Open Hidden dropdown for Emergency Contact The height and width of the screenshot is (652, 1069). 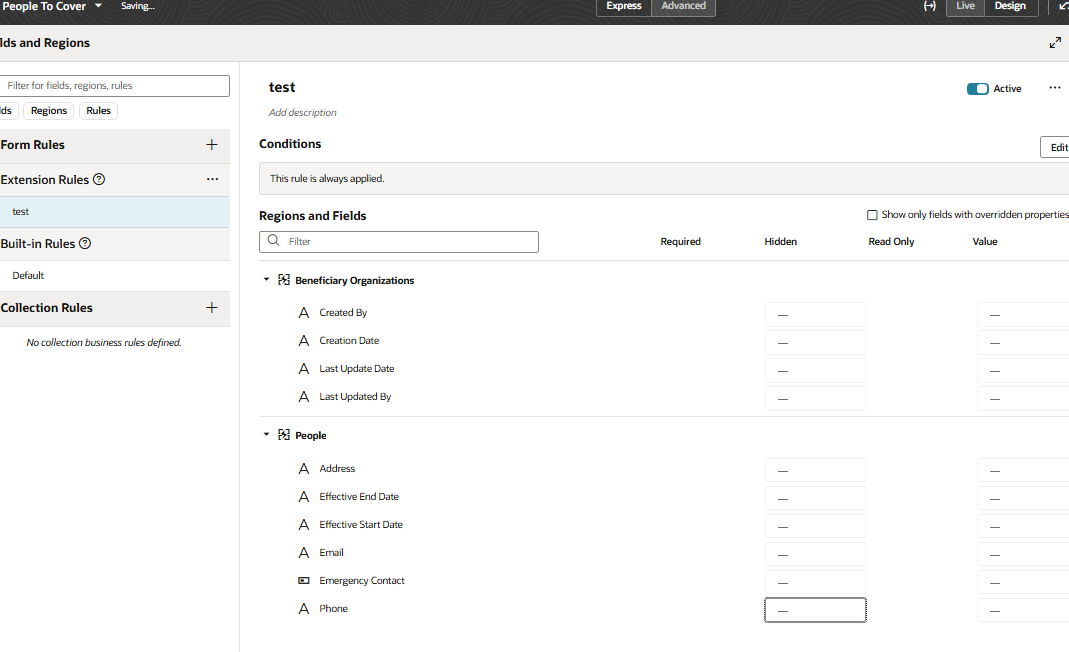(815, 582)
